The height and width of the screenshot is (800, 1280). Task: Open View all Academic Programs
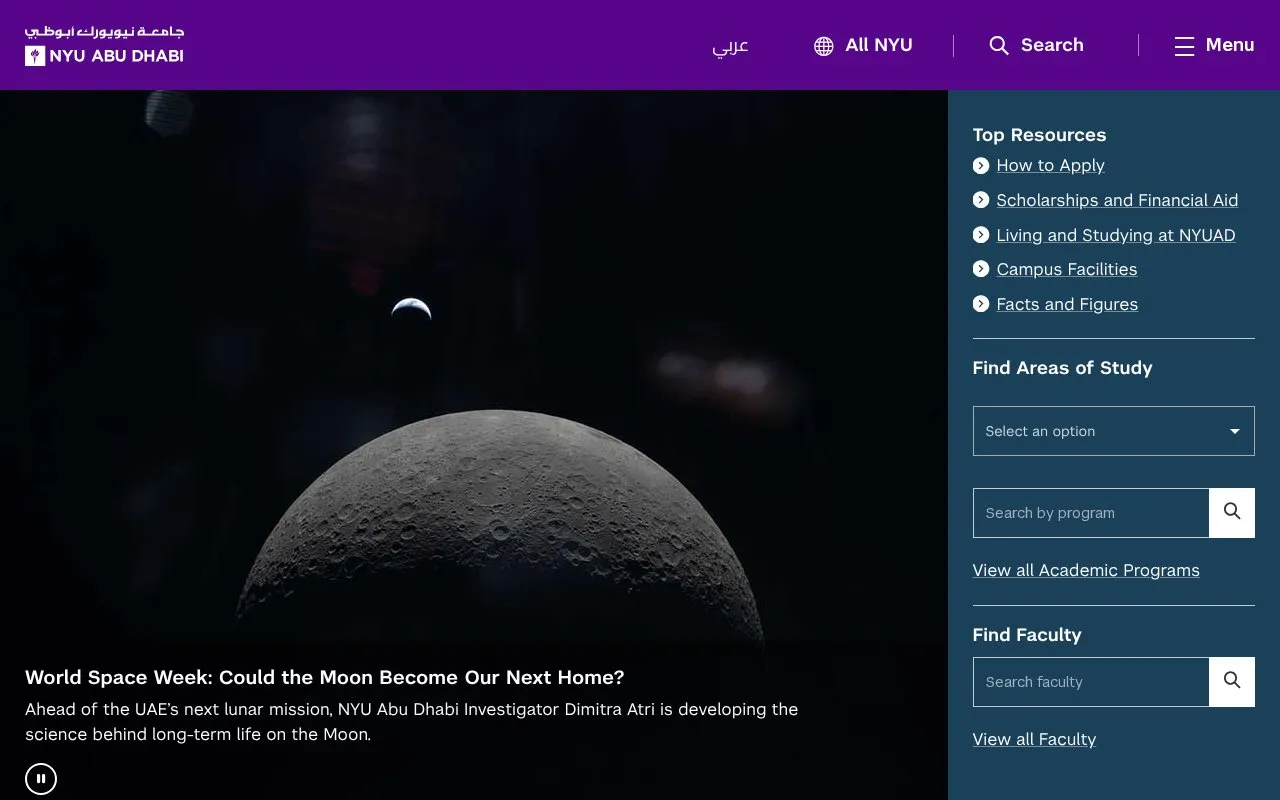(1086, 570)
